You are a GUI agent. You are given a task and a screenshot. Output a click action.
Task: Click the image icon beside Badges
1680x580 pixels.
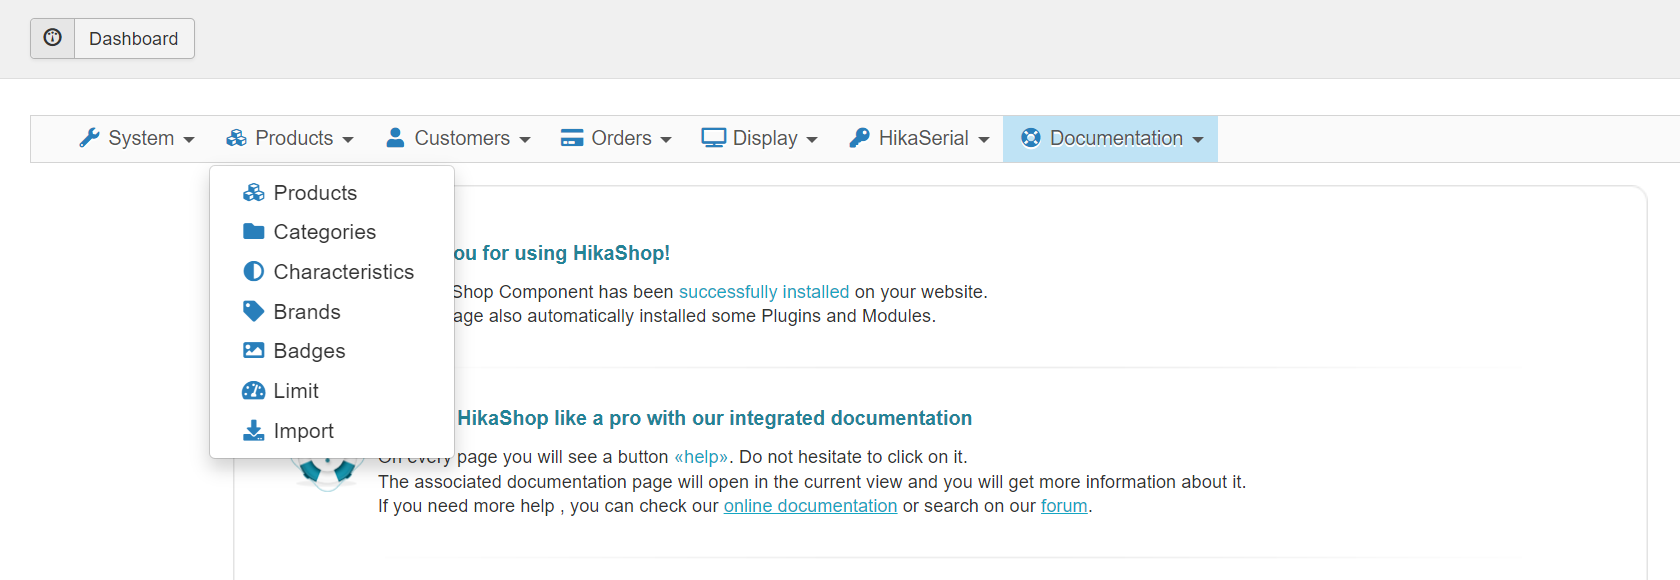254,350
